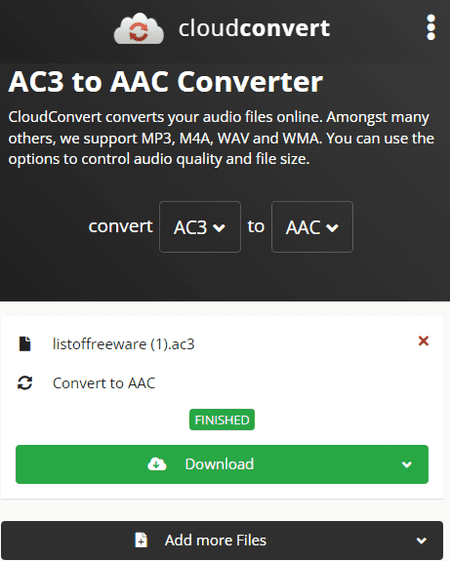Viewport: 450px width, 561px height.
Task: Click the "convert" label before AC3
Action: [121, 226]
